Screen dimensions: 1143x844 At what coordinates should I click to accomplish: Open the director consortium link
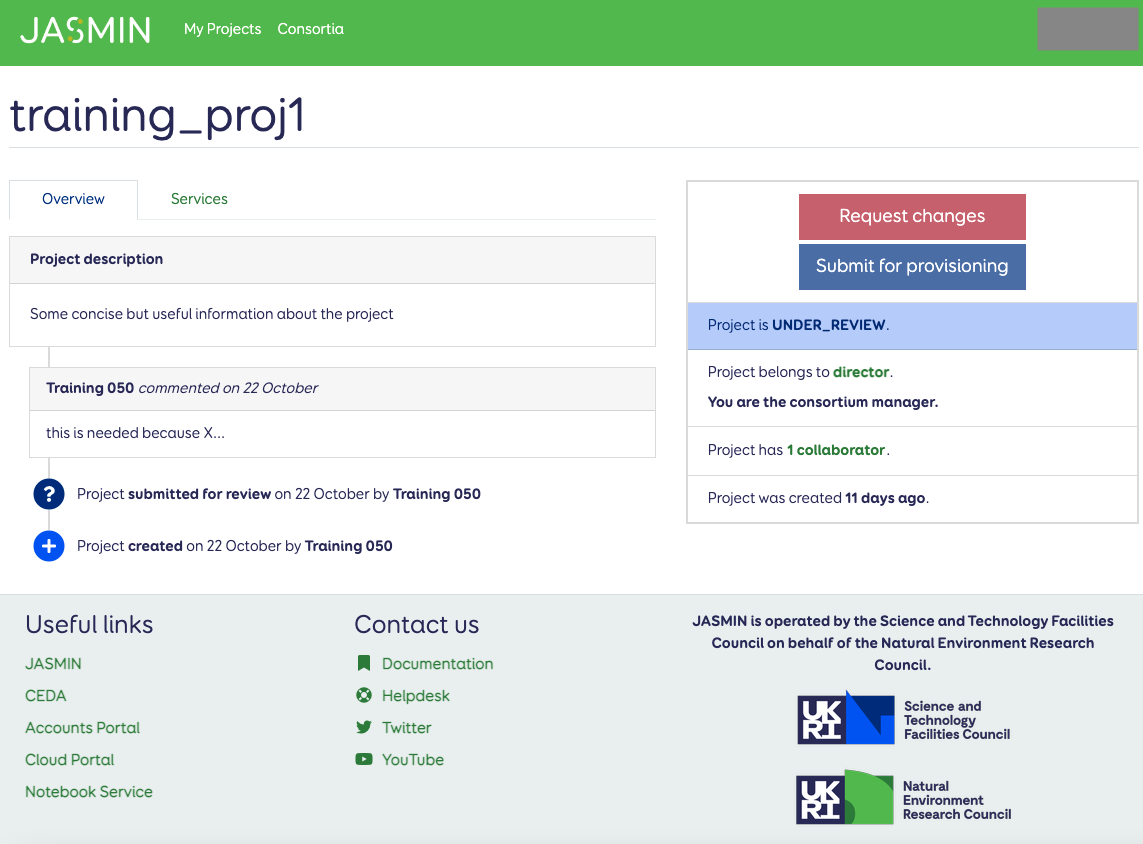pyautogui.click(x=860, y=372)
